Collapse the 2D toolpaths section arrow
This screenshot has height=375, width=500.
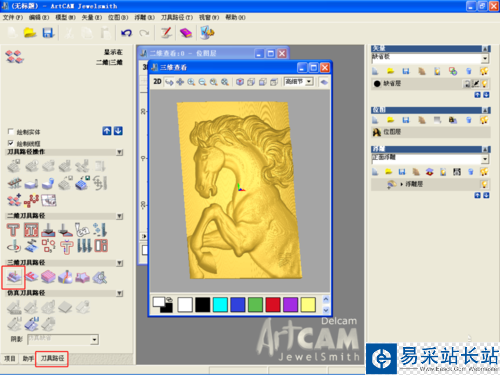tap(120, 216)
